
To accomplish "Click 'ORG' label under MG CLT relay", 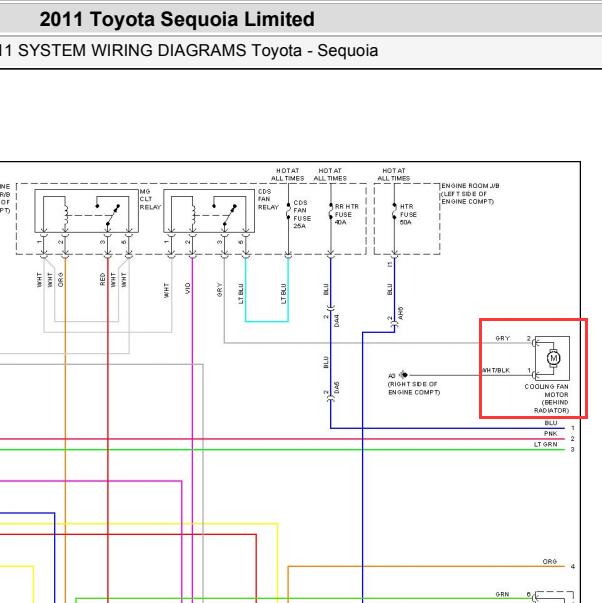I will [x=60, y=280].
